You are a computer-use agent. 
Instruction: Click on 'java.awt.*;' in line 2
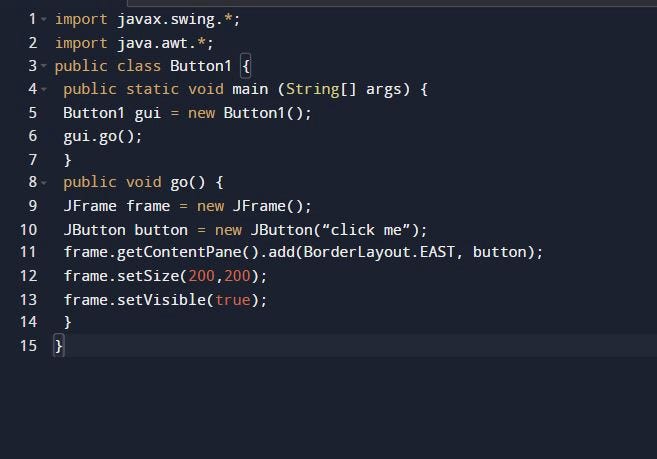click(166, 43)
